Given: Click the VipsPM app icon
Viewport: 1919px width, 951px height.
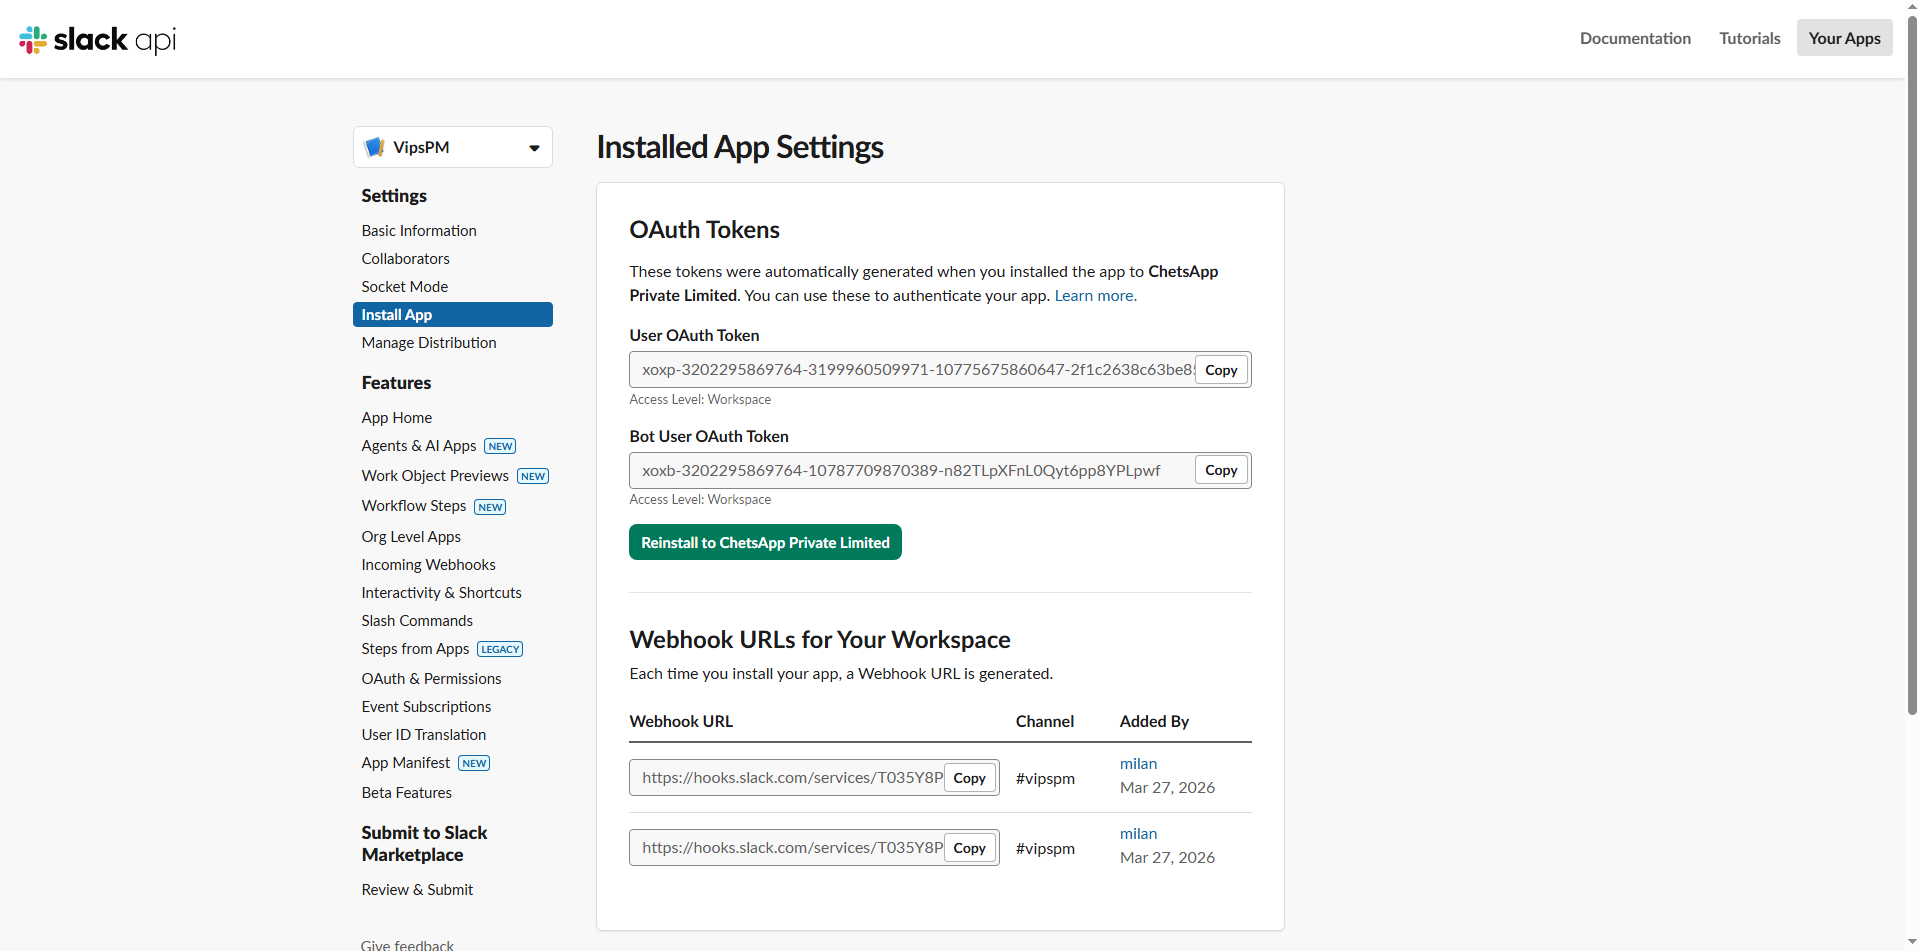Looking at the screenshot, I should click(375, 147).
